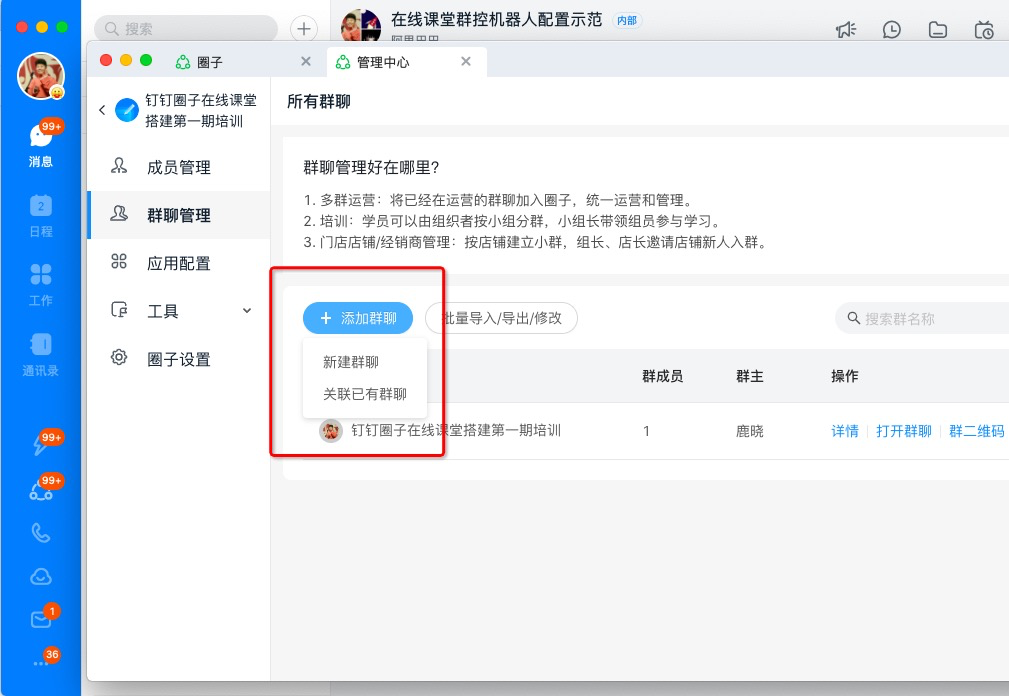Click the plus button beside the search box
1009x696 pixels.
click(304, 28)
